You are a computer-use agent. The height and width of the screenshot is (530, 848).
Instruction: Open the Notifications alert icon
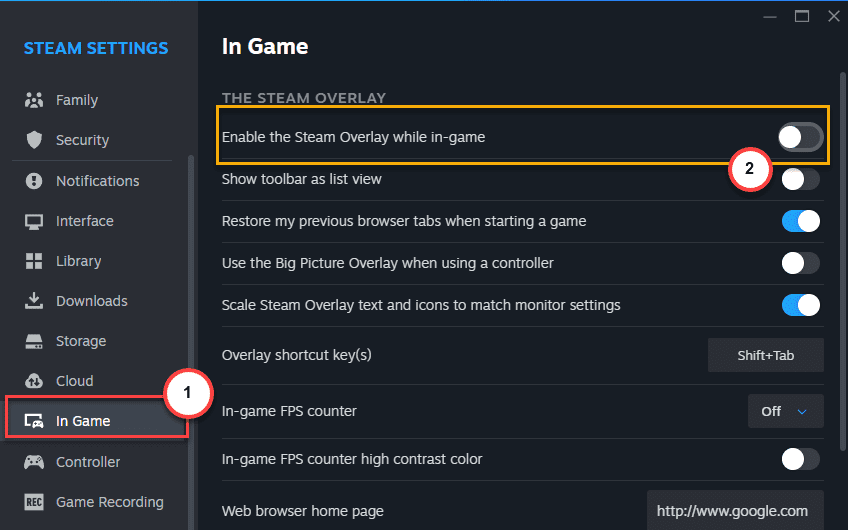click(x=34, y=181)
